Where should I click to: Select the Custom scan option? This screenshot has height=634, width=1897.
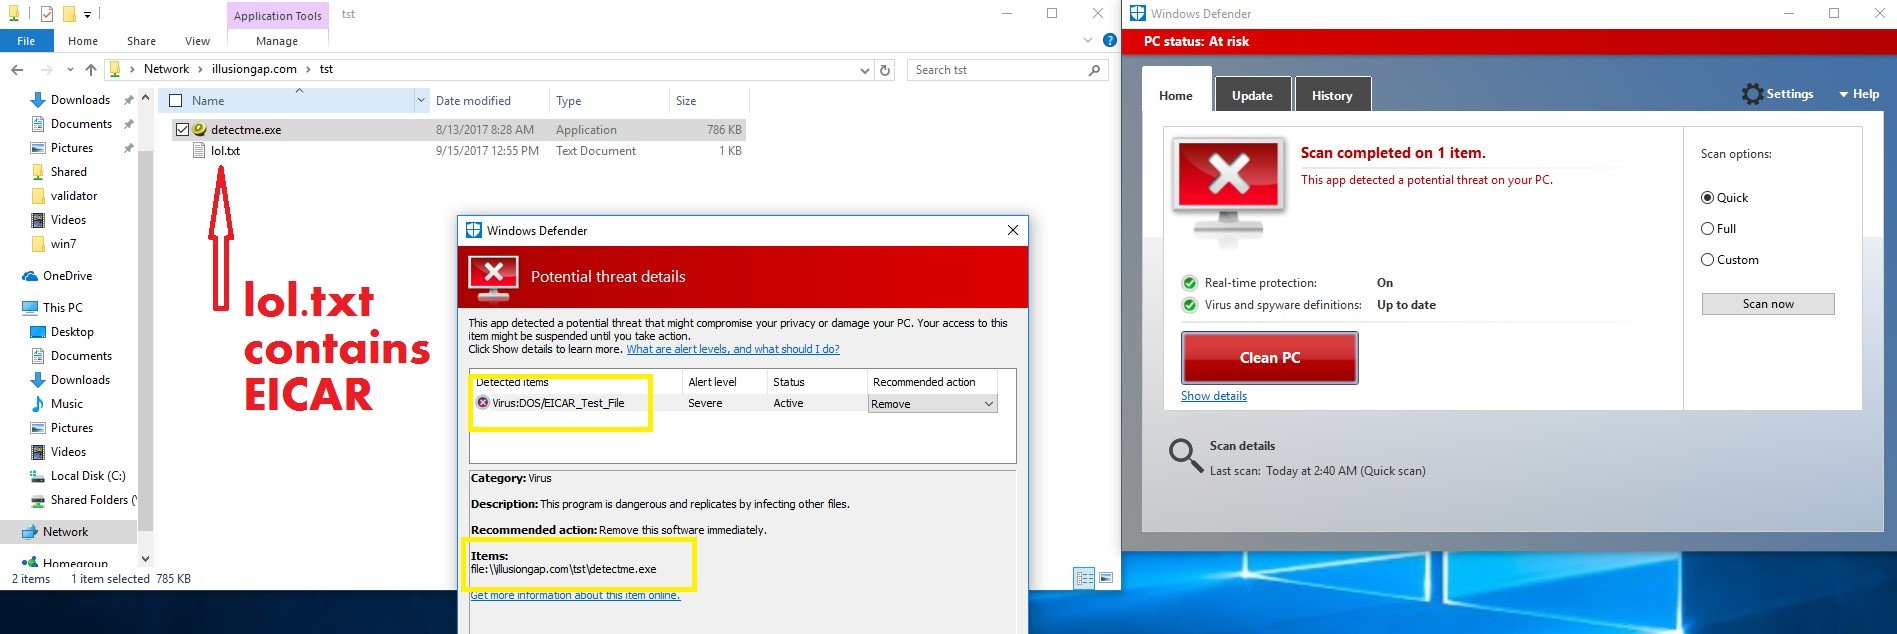pos(1708,260)
